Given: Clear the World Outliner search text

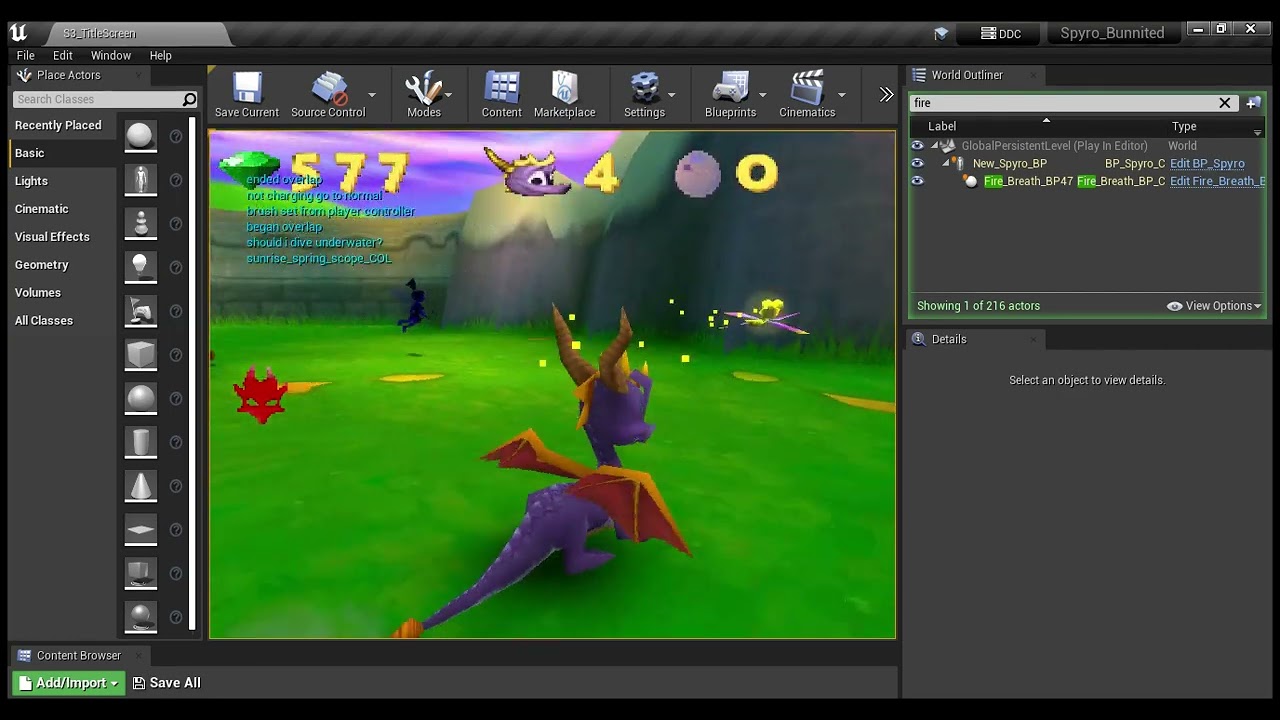Looking at the screenshot, I should (x=1224, y=103).
